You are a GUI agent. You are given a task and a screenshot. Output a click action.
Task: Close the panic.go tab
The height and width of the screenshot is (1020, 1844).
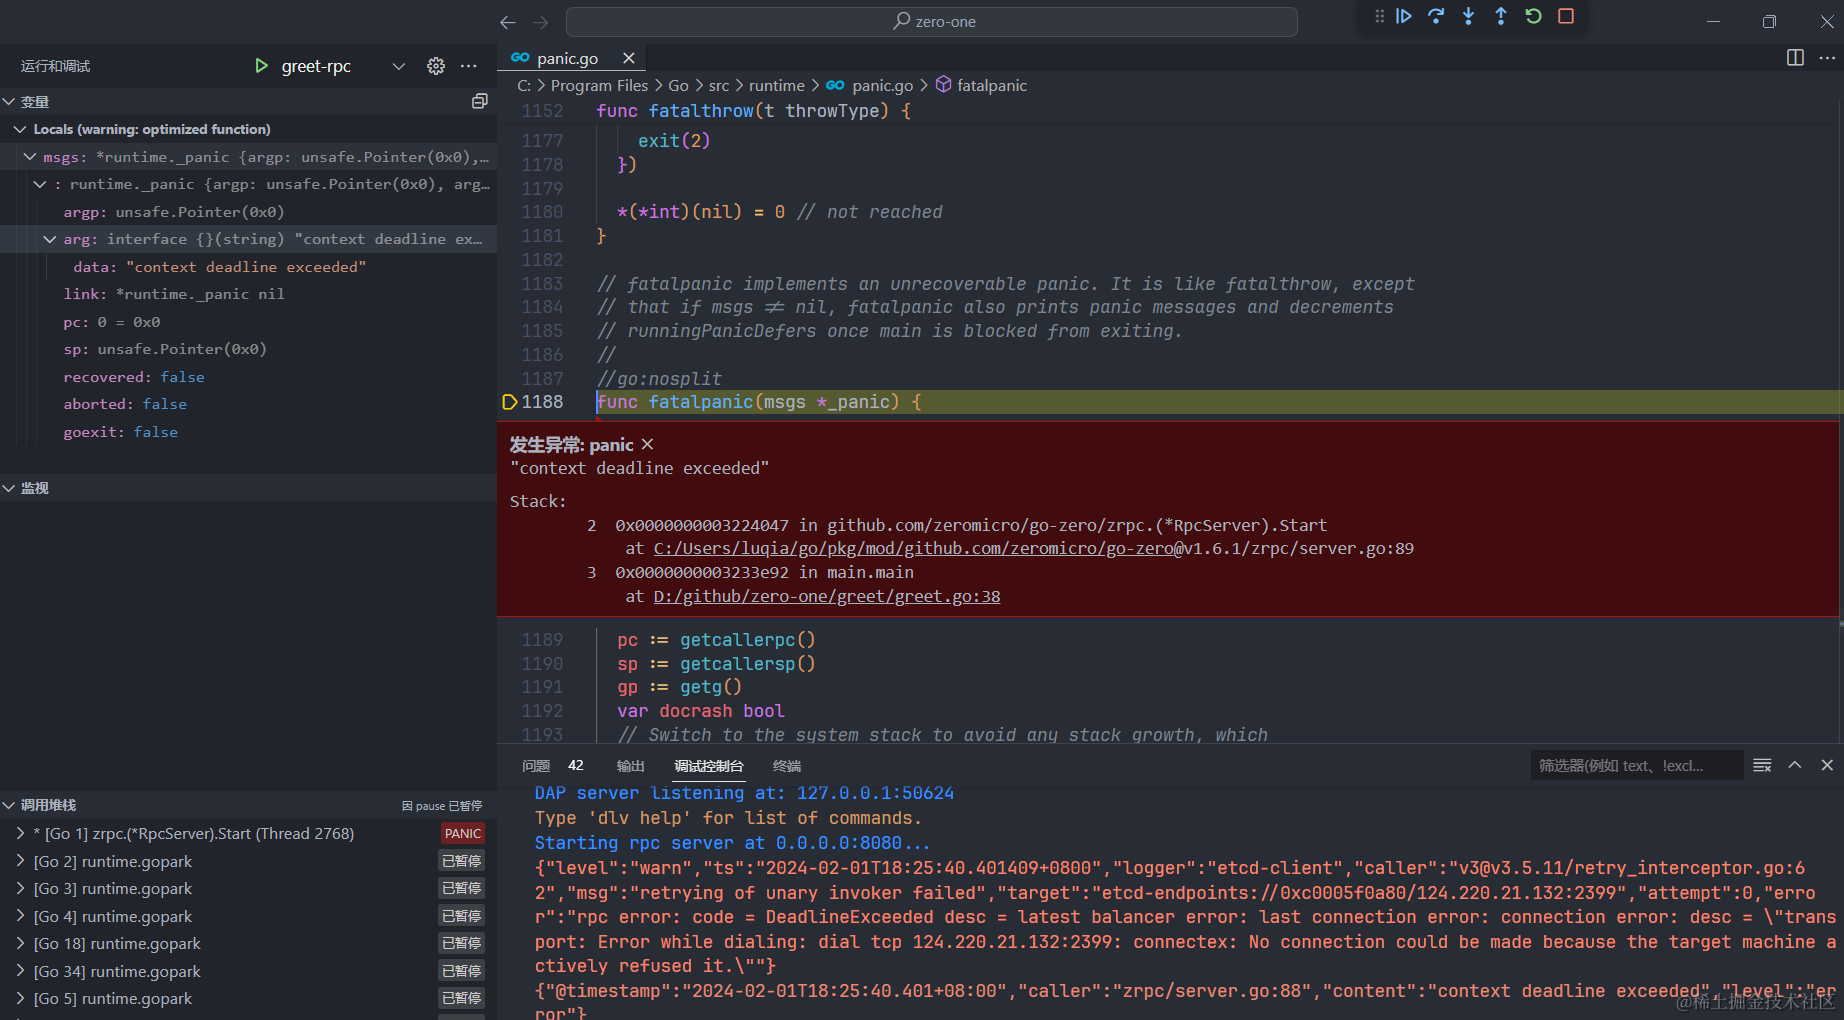click(628, 58)
